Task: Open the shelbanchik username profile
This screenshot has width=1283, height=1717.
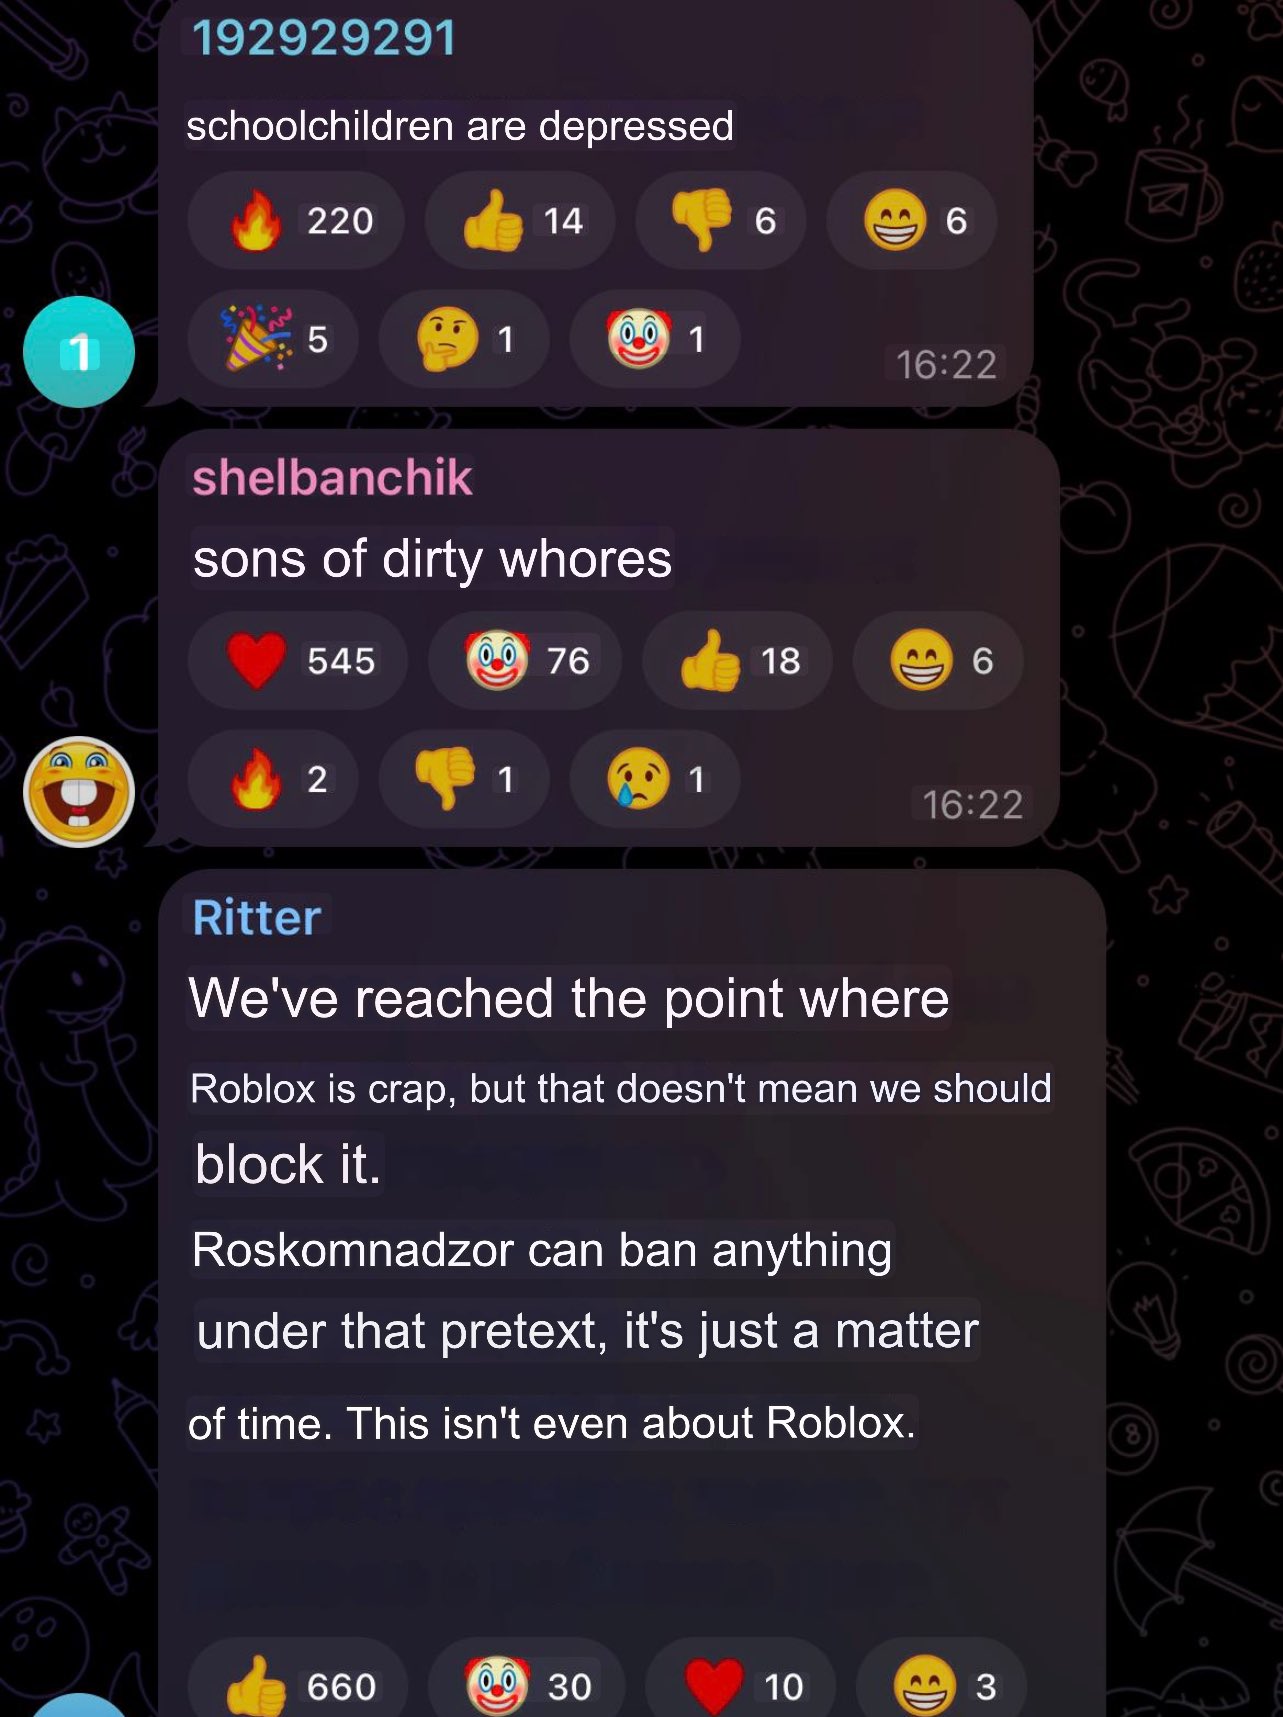Action: [332, 477]
